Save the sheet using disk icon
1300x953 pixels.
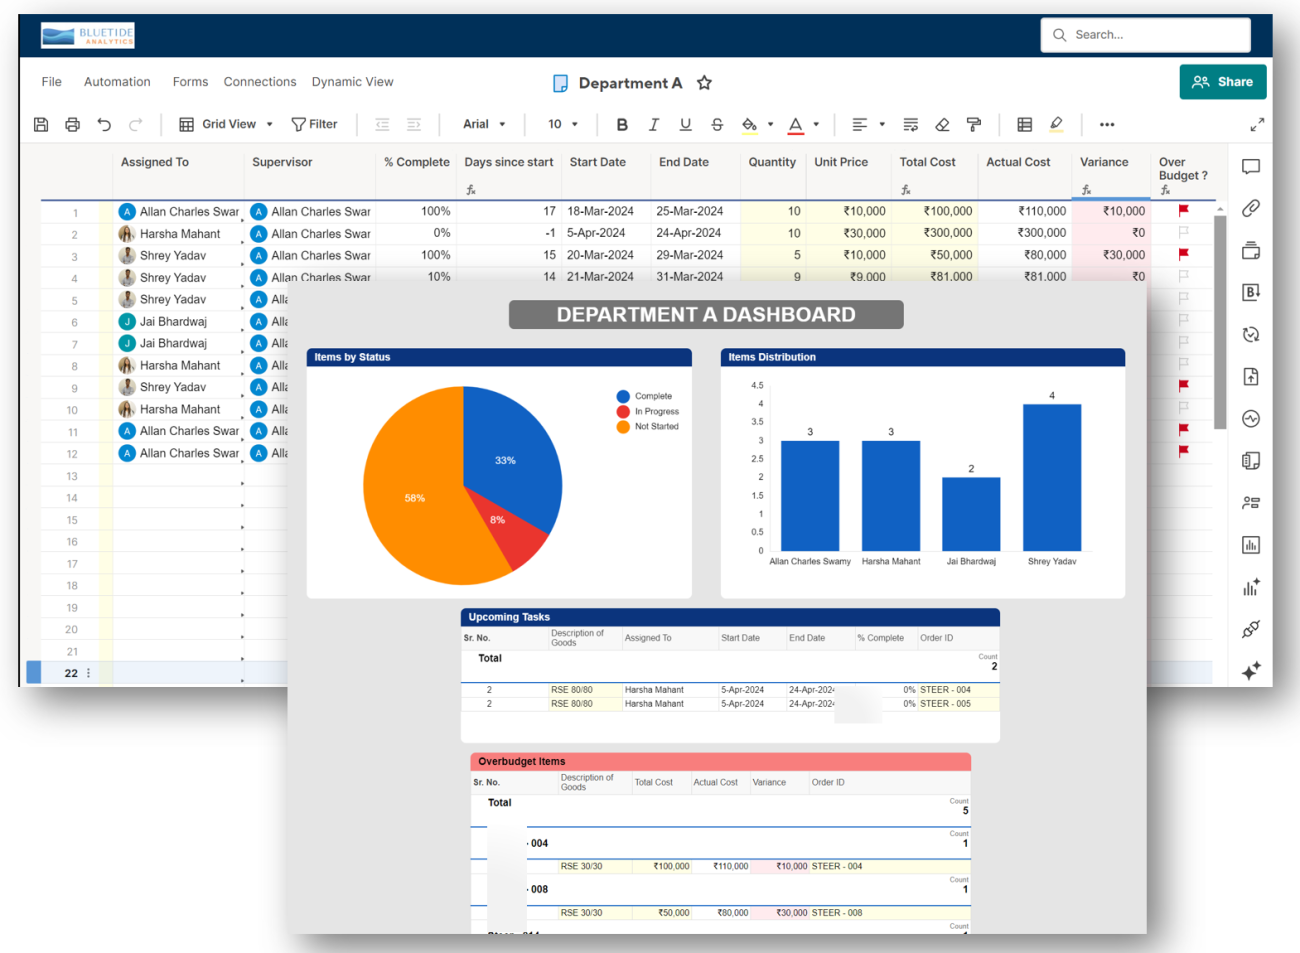point(40,123)
